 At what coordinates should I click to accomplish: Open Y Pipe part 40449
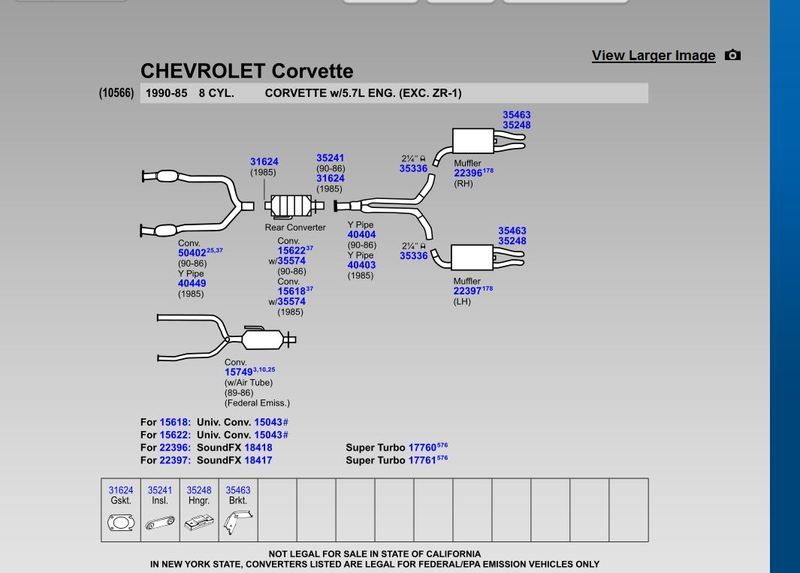192,284
